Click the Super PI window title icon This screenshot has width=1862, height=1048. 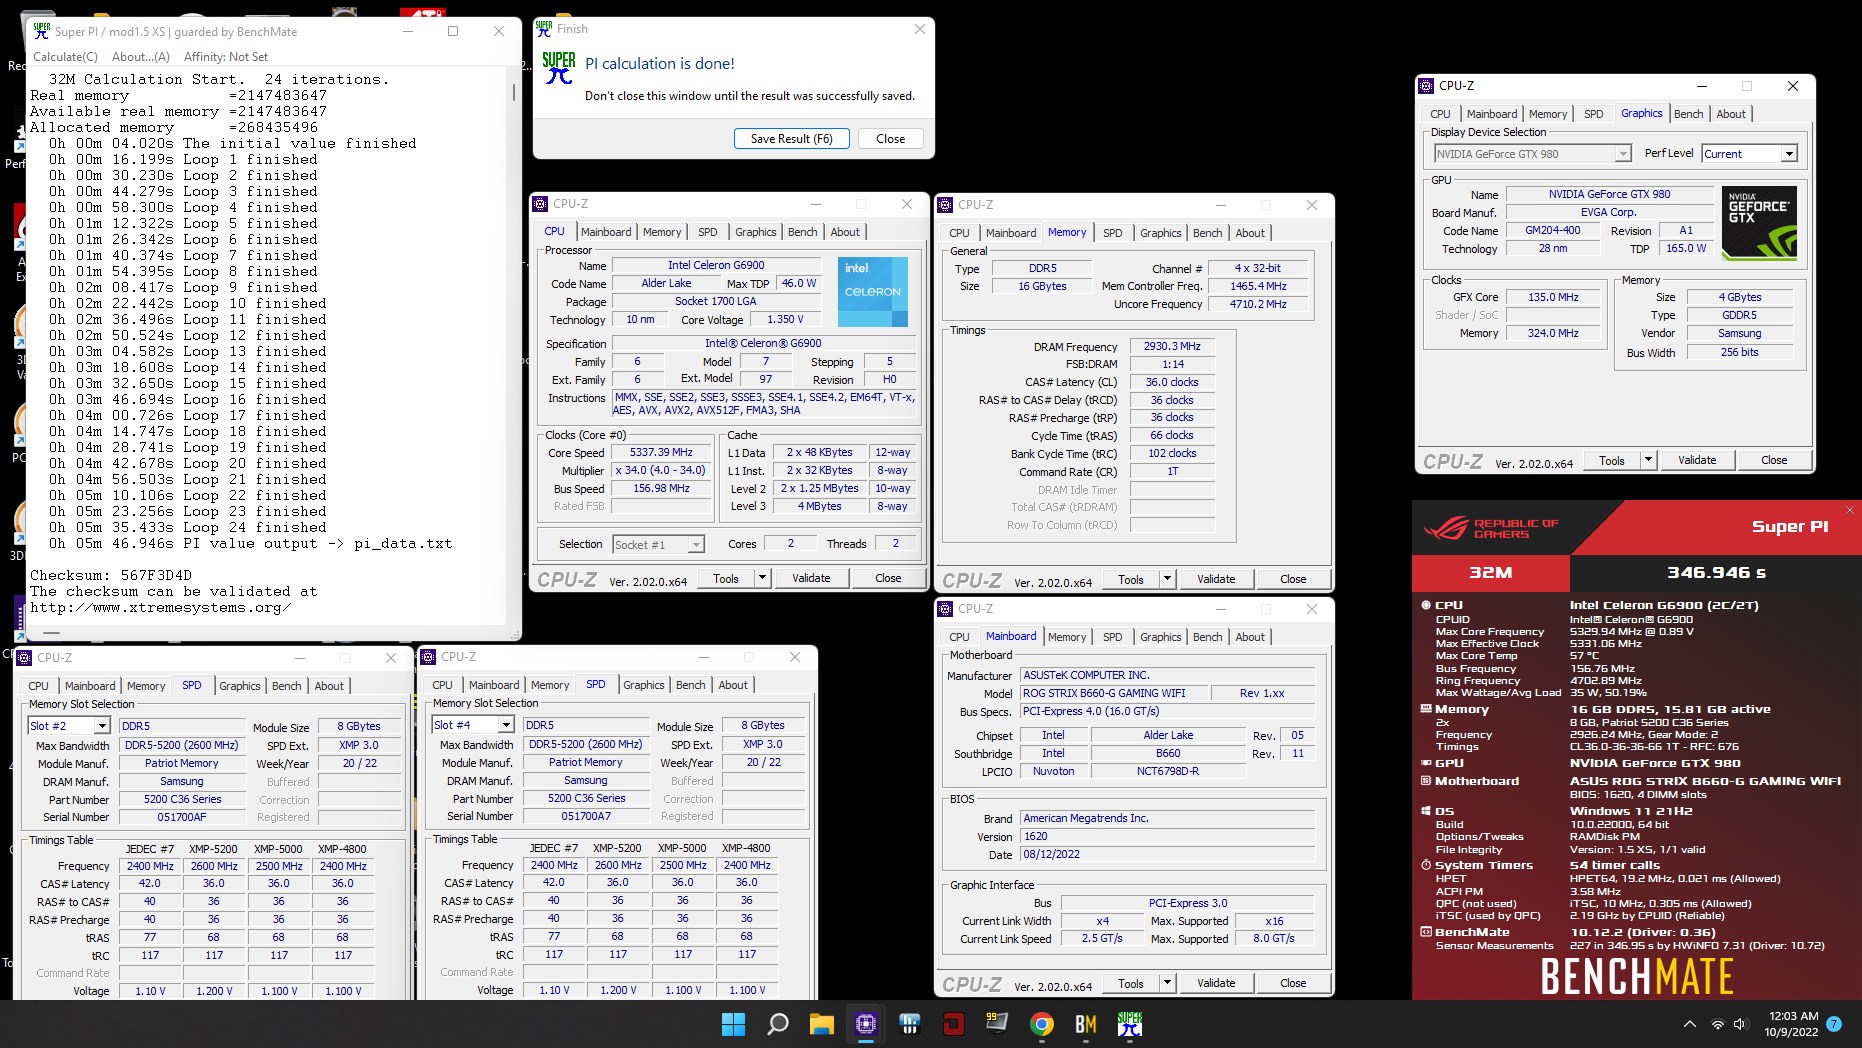point(42,31)
